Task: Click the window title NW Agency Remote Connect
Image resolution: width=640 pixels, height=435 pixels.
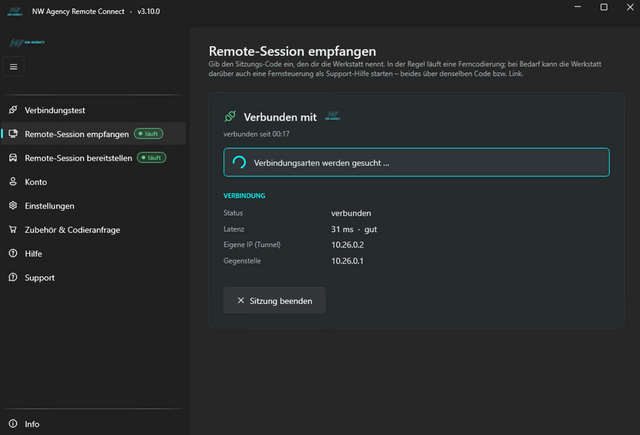Action: click(78, 11)
